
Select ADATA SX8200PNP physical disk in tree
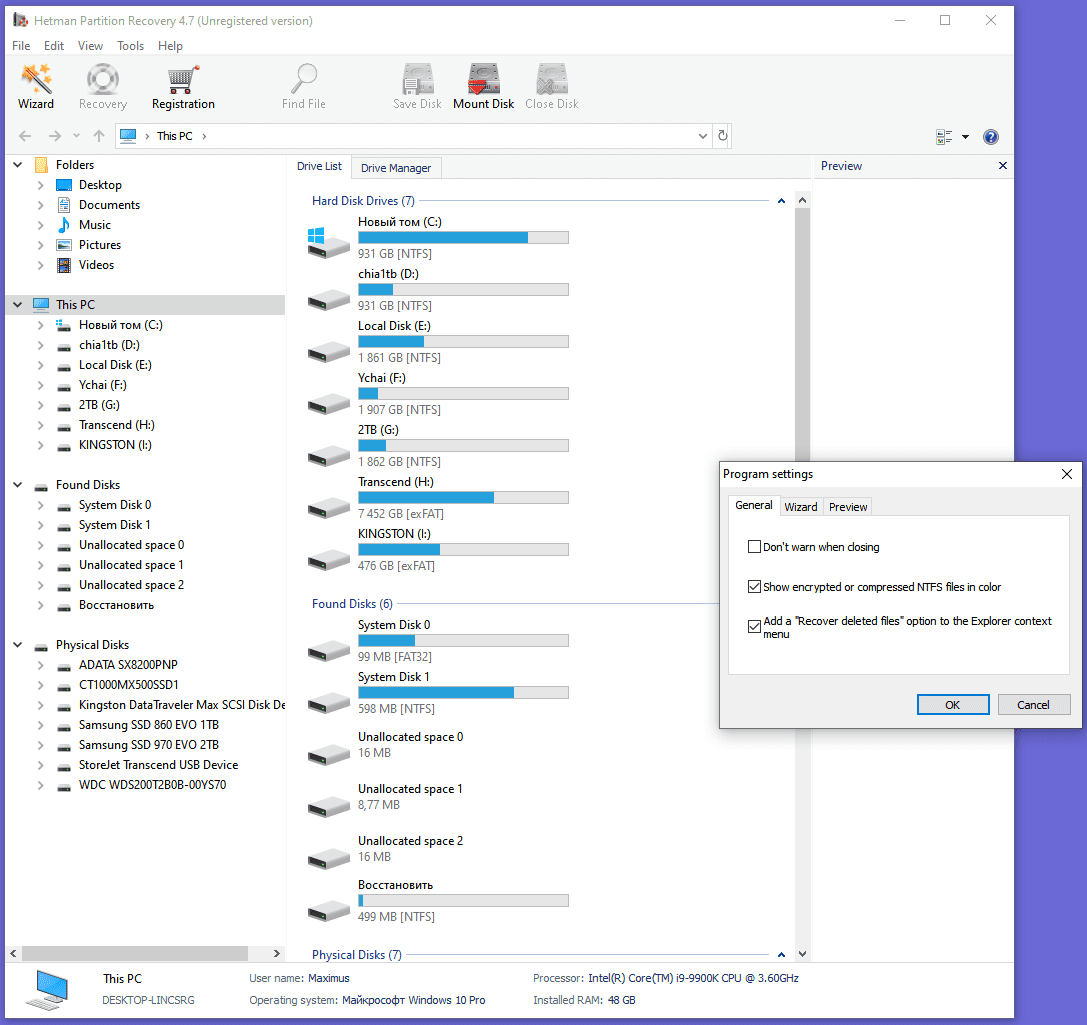click(x=128, y=665)
